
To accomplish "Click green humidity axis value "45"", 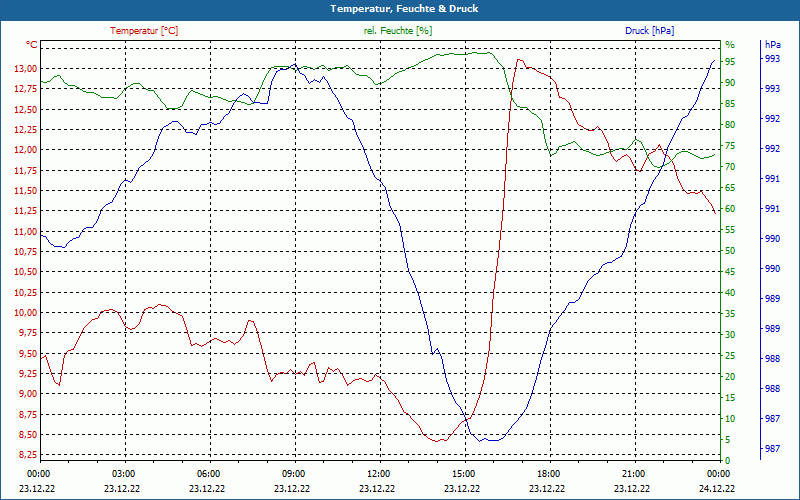I will [x=730, y=272].
